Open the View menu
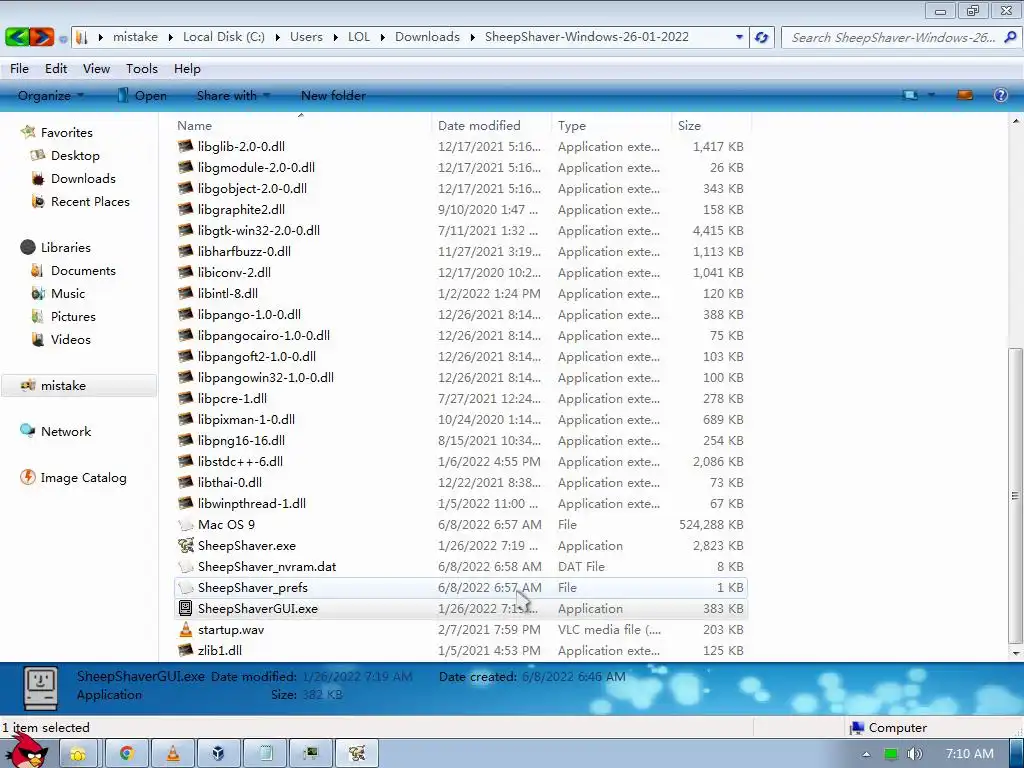The height and width of the screenshot is (768, 1024). click(96, 69)
